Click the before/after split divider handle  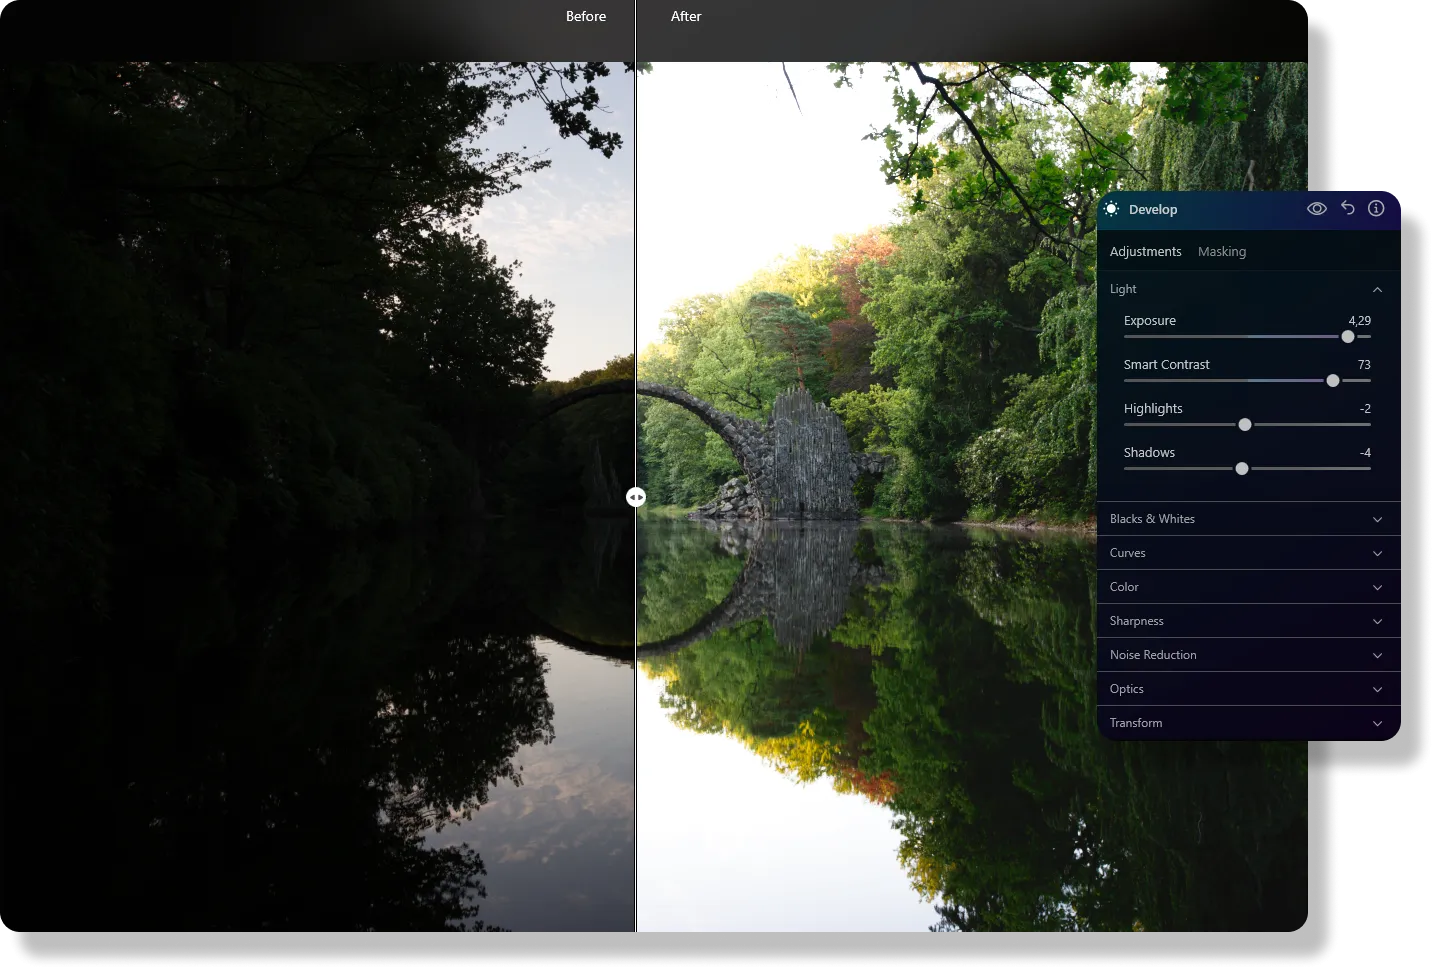636,497
